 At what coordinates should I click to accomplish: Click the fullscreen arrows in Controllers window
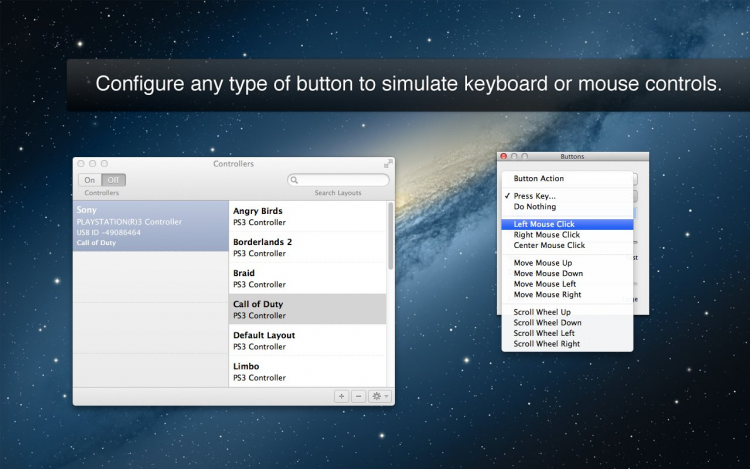(388, 164)
